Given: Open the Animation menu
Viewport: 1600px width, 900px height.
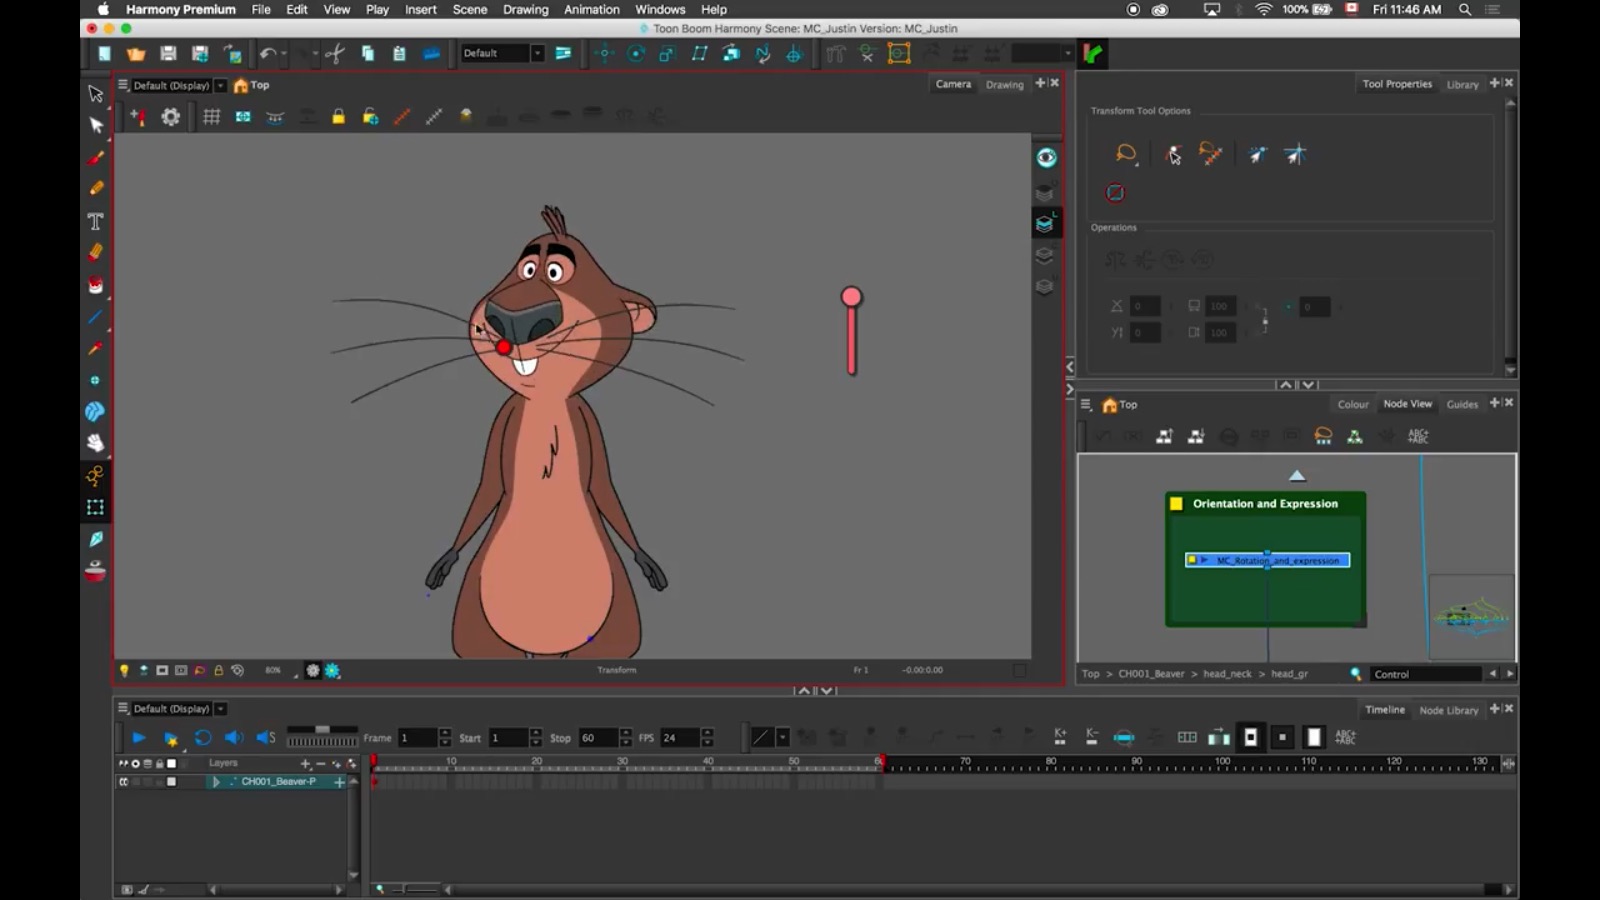Looking at the screenshot, I should (592, 9).
